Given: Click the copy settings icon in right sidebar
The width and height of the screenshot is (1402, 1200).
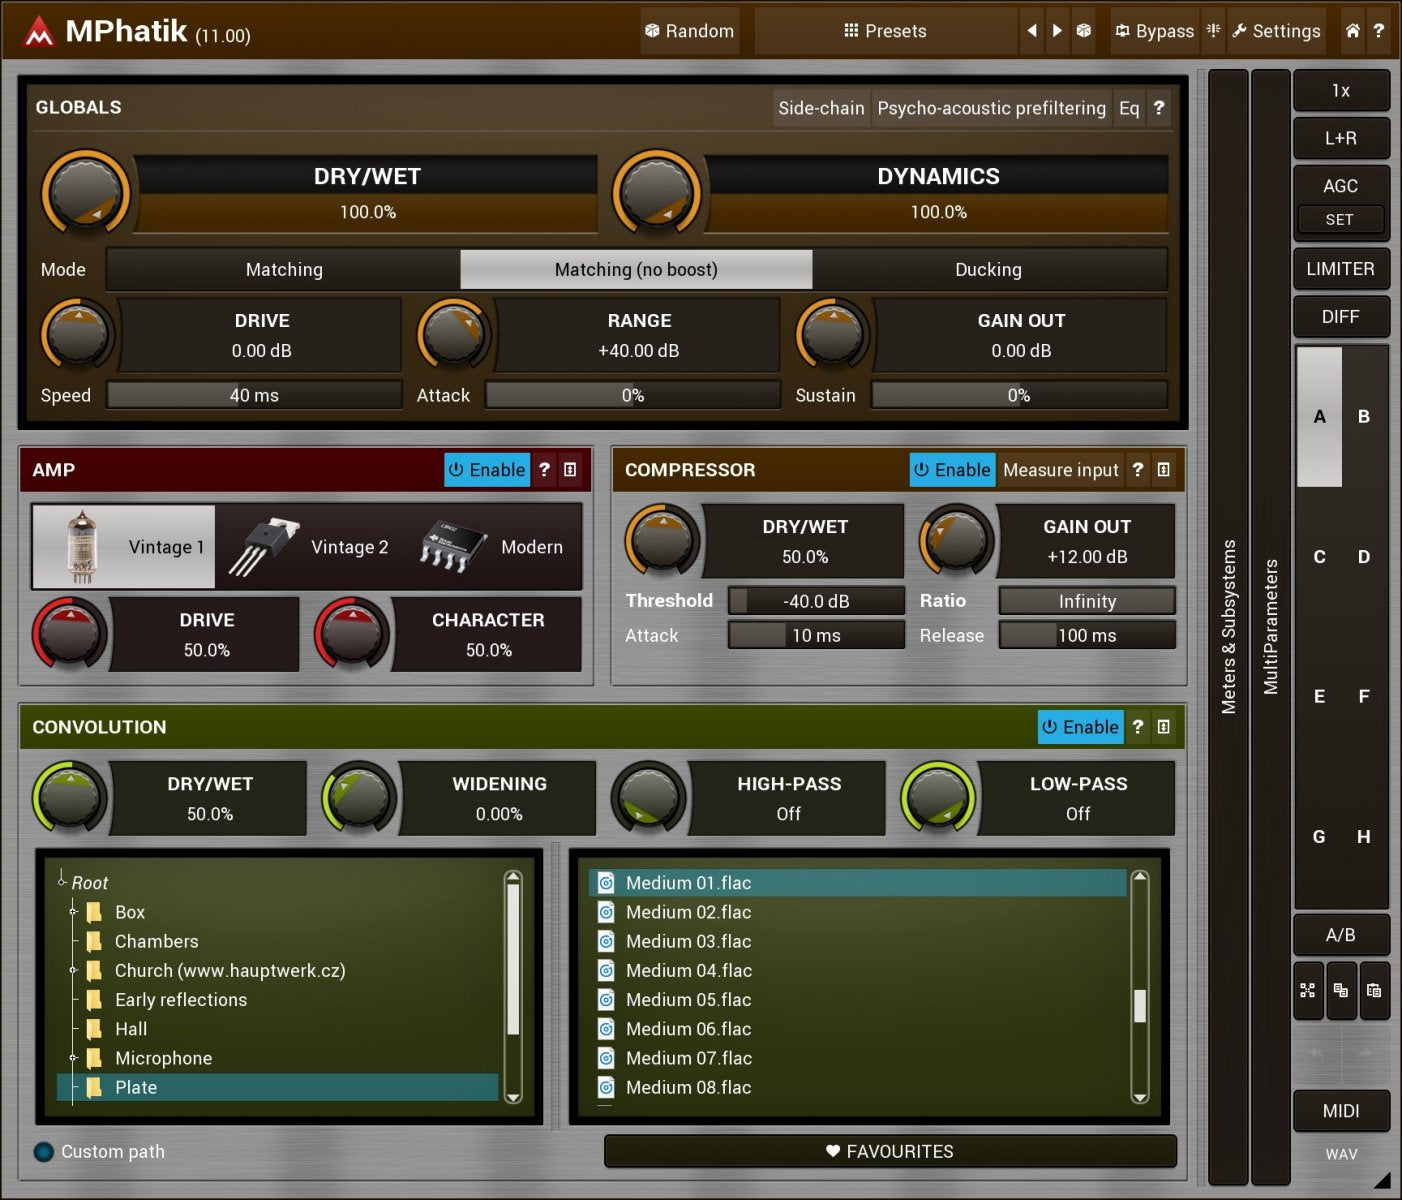Looking at the screenshot, I should pyautogui.click(x=1341, y=991).
